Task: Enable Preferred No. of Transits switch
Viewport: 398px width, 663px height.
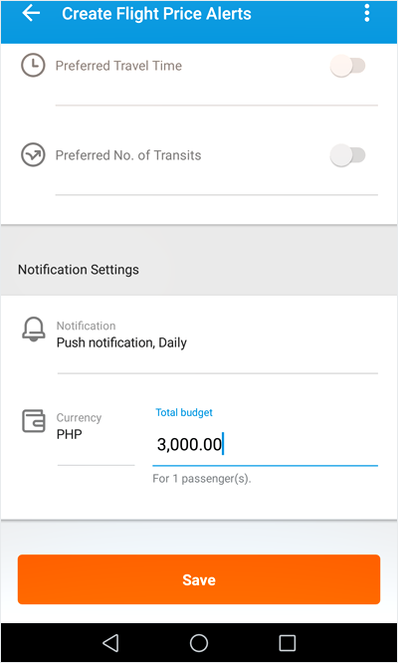Action: click(348, 155)
